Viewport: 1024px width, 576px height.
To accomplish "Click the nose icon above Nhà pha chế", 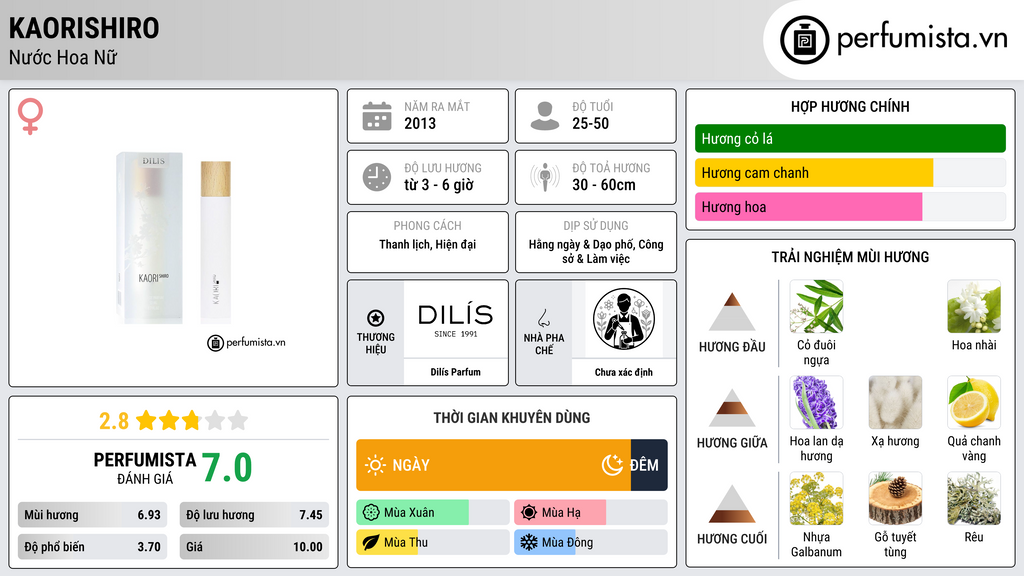I will tap(543, 318).
